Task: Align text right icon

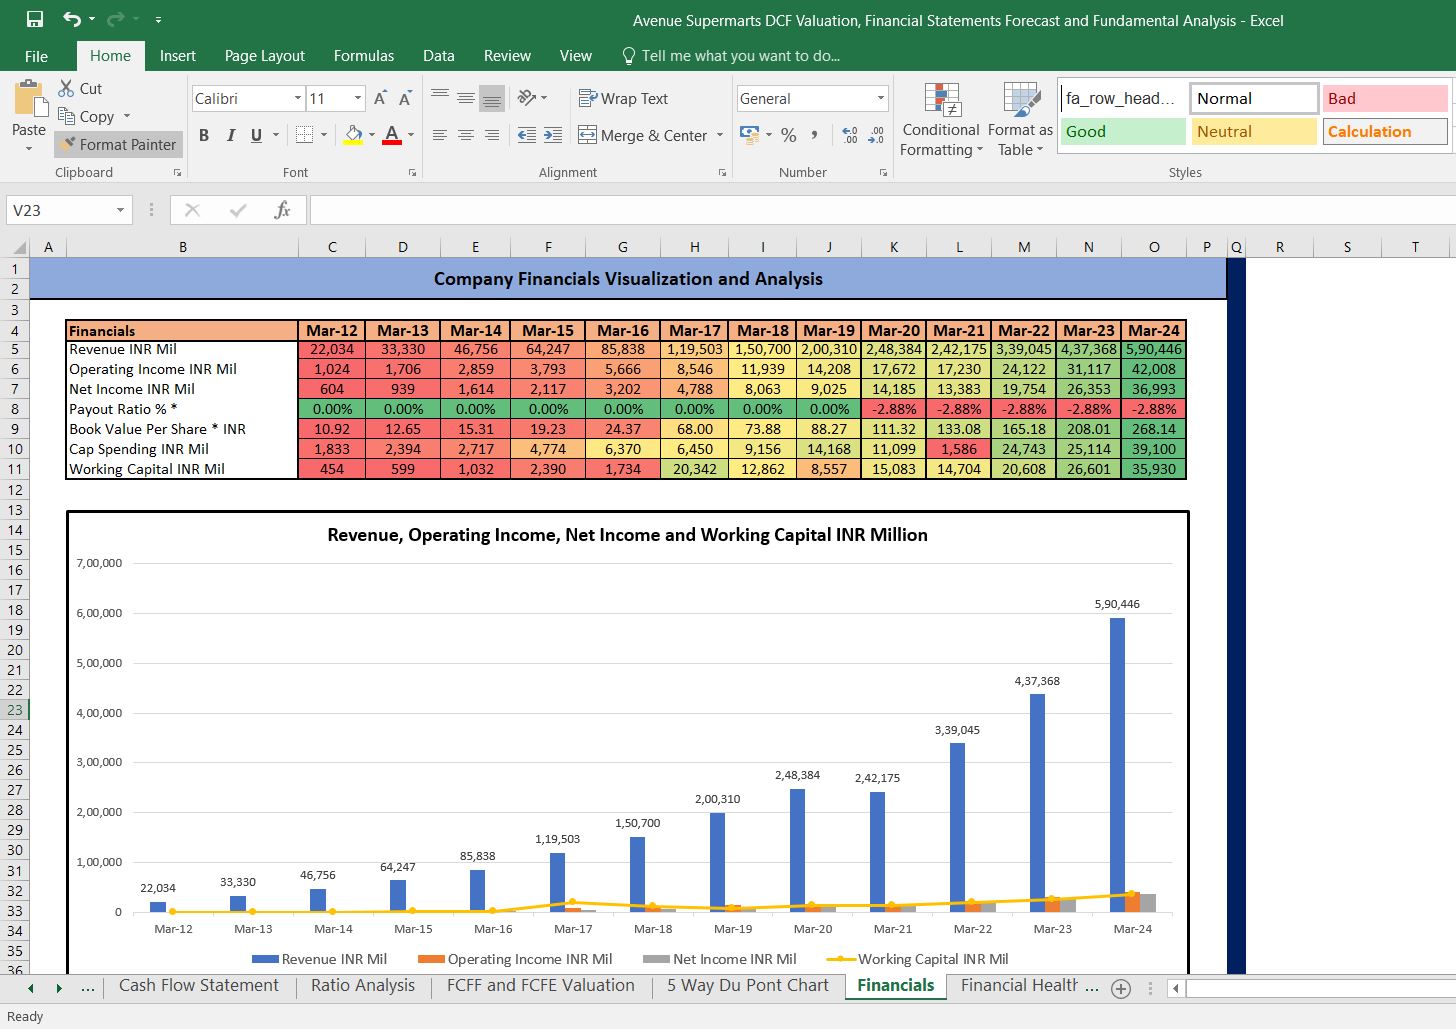Action: (492, 134)
